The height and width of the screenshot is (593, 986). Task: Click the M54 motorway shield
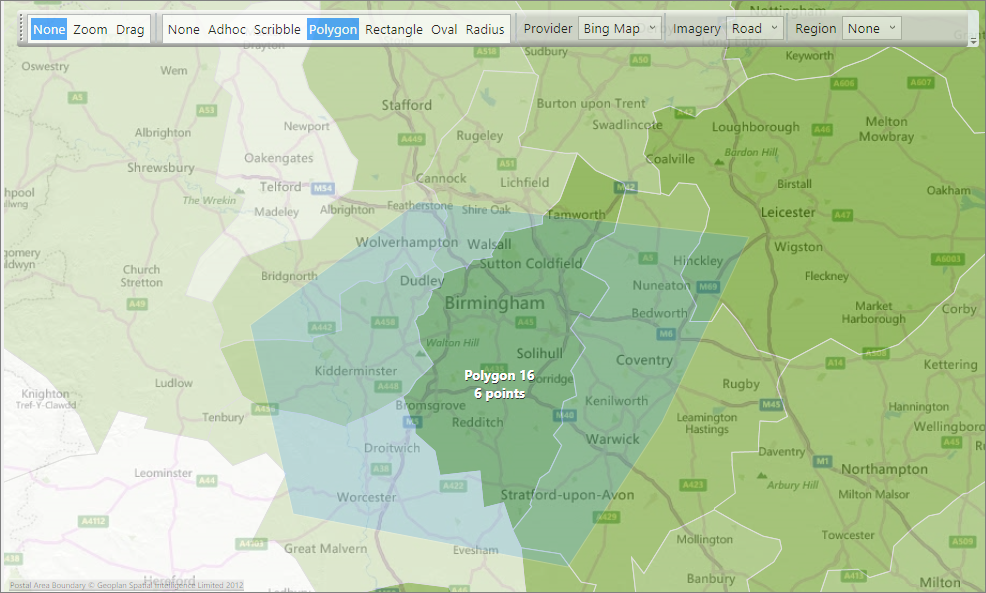point(323,188)
